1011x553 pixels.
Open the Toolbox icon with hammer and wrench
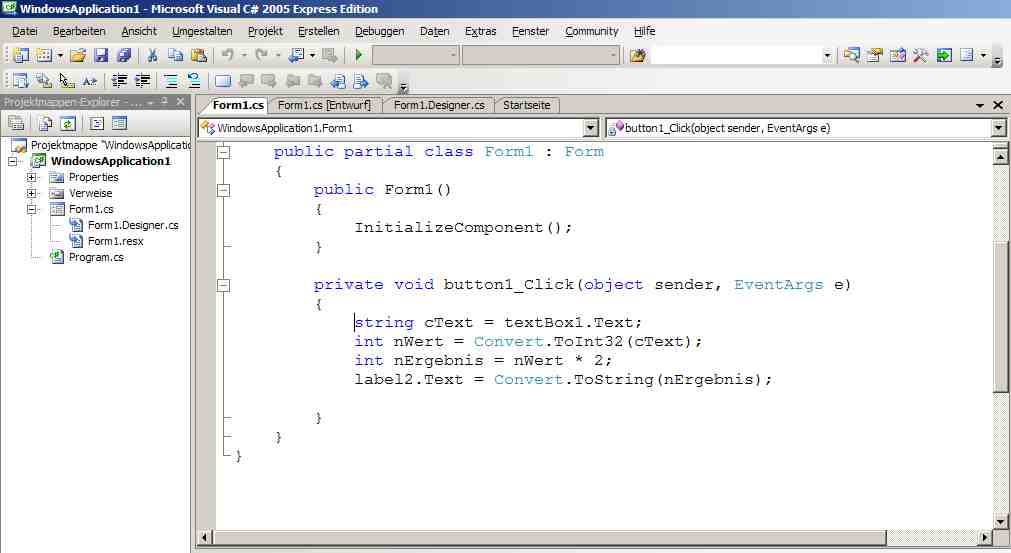[x=920, y=55]
